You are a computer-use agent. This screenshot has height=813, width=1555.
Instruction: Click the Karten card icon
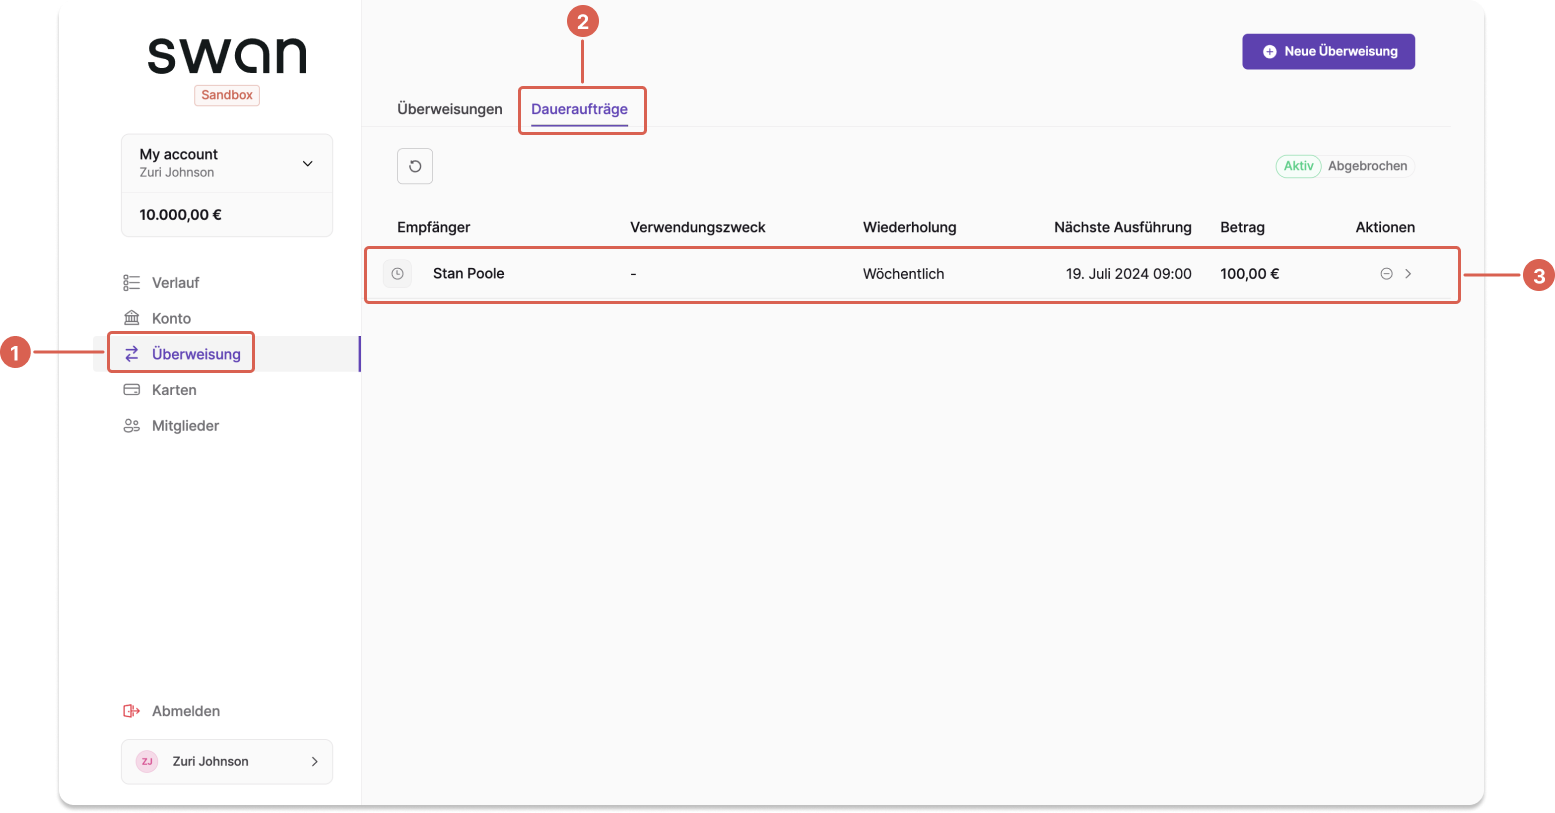[131, 390]
